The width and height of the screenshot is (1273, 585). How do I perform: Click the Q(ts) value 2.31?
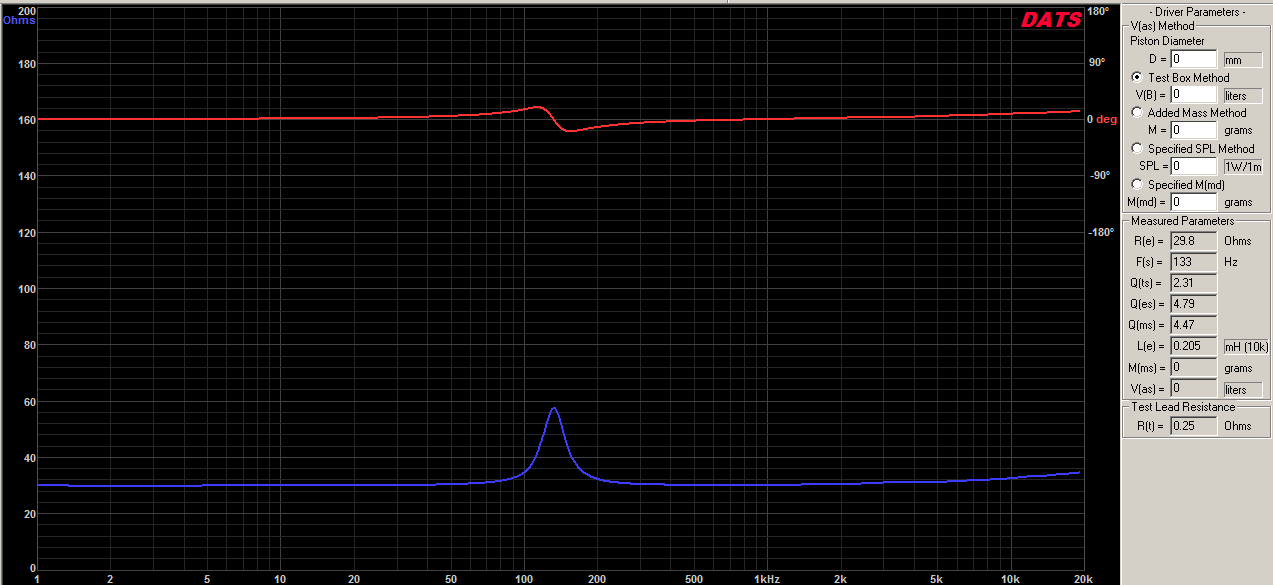1194,283
